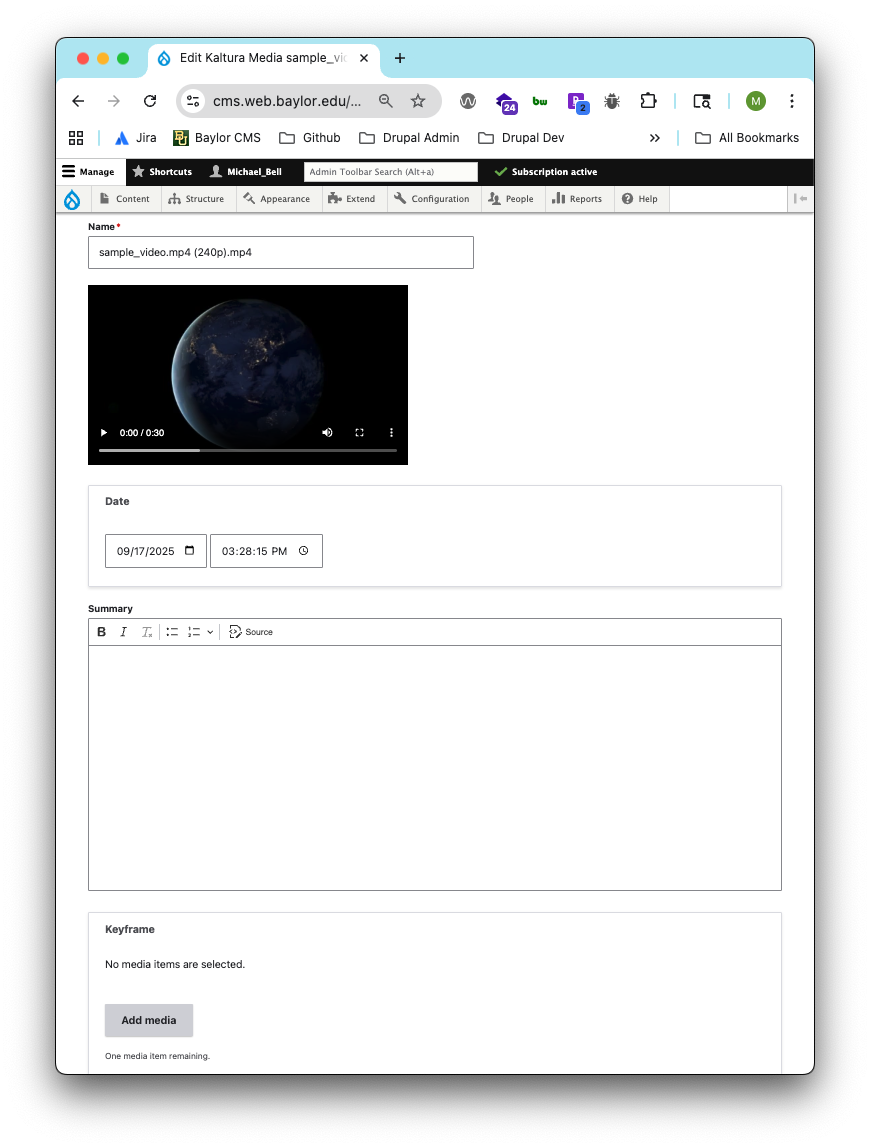Viewport: 870px width, 1148px height.
Task: Expand the numbered list style dropdown arrow
Action: click(x=210, y=632)
